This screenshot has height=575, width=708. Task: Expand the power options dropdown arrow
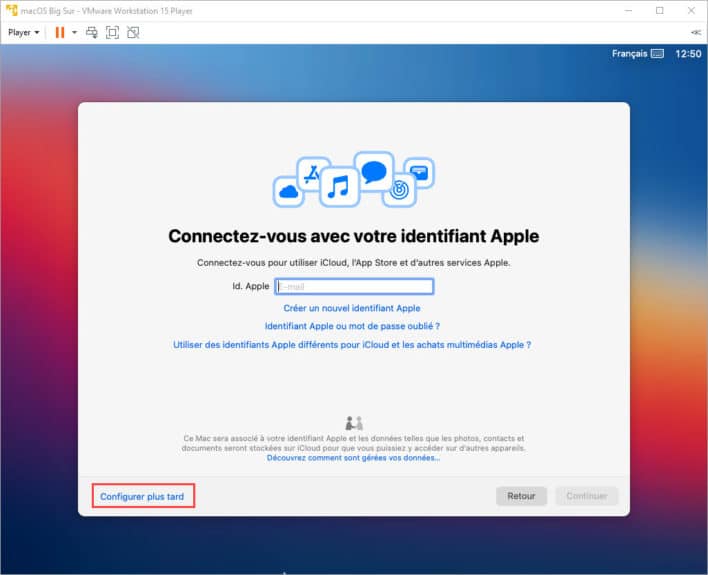point(75,33)
